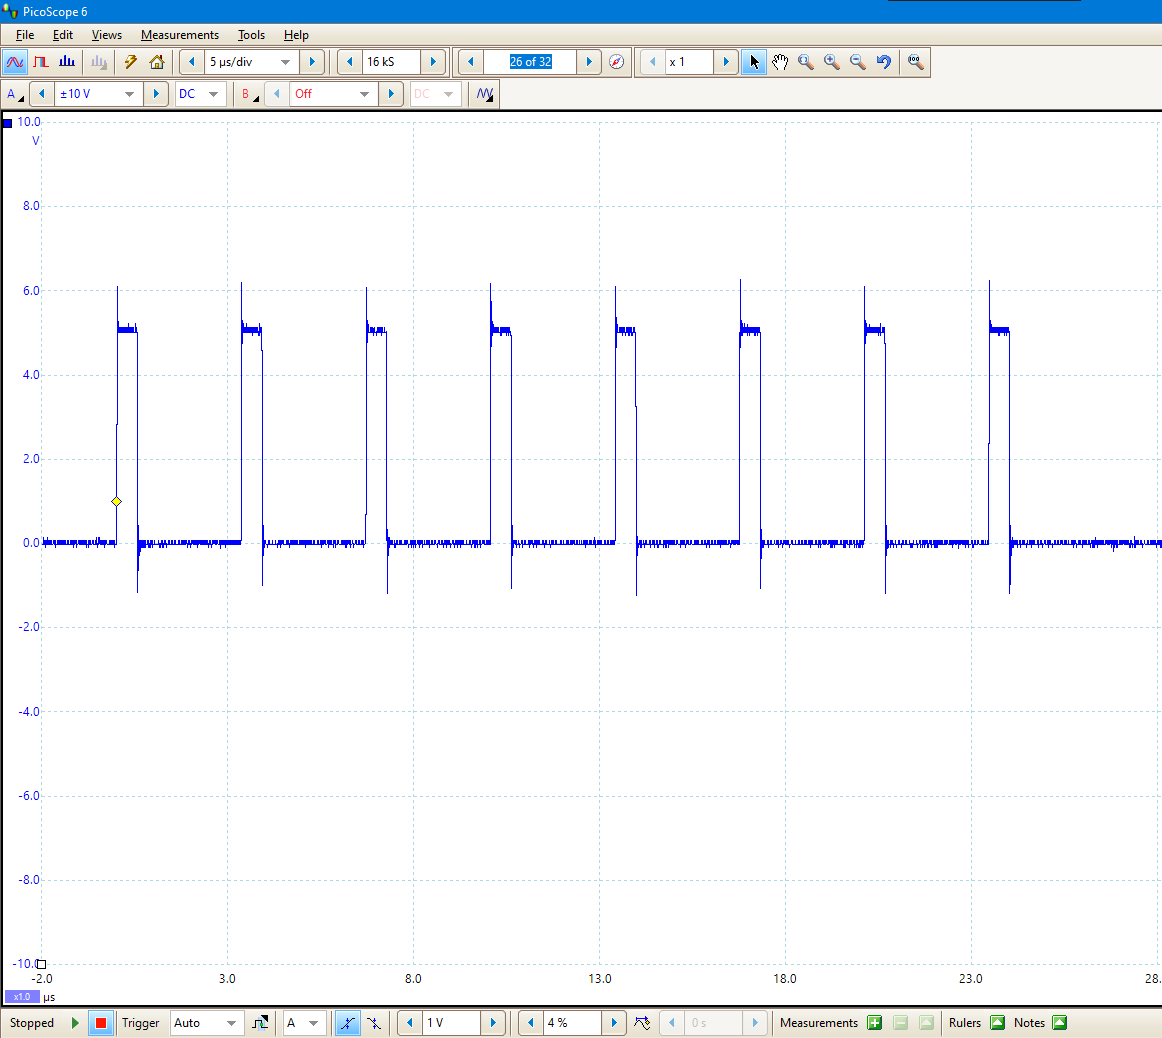Click the zoom-in magnifier tool
The width and height of the screenshot is (1162, 1038).
(x=831, y=62)
